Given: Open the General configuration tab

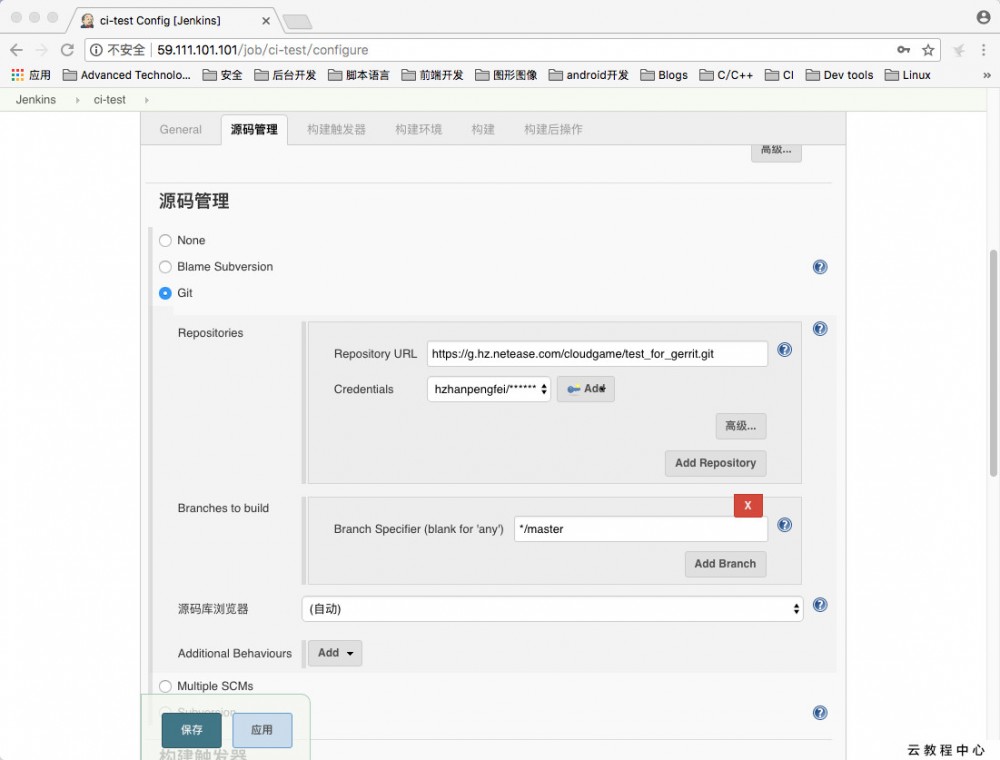Looking at the screenshot, I should [180, 129].
